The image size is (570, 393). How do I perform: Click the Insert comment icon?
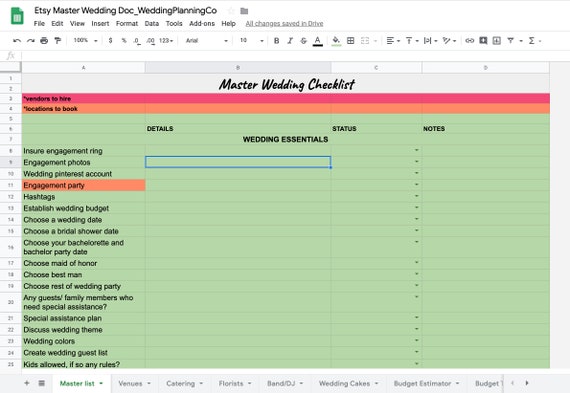pyautogui.click(x=483, y=41)
